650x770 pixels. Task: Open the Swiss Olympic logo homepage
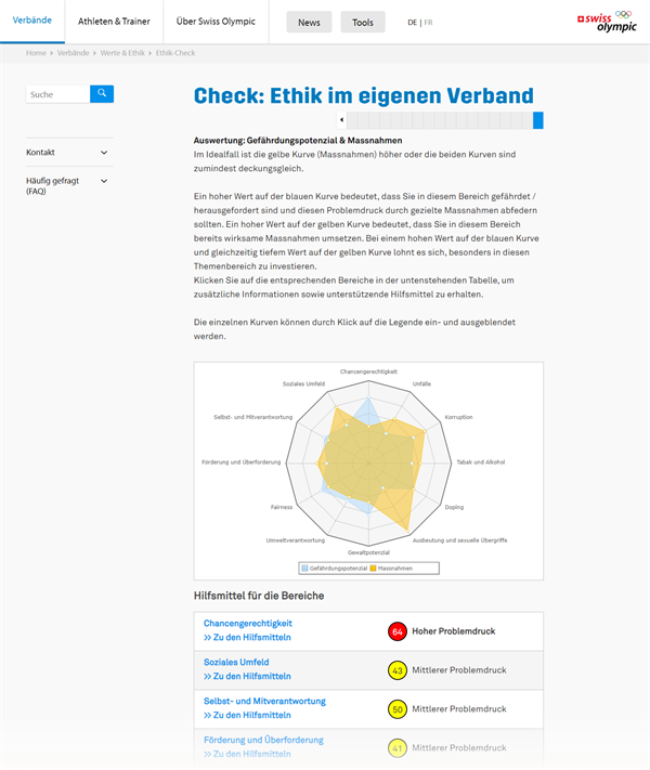[x=607, y=22]
